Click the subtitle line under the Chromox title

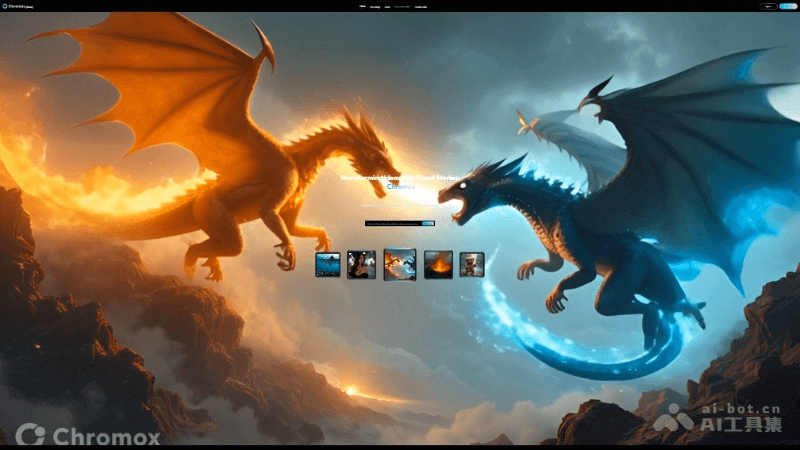coord(400,205)
